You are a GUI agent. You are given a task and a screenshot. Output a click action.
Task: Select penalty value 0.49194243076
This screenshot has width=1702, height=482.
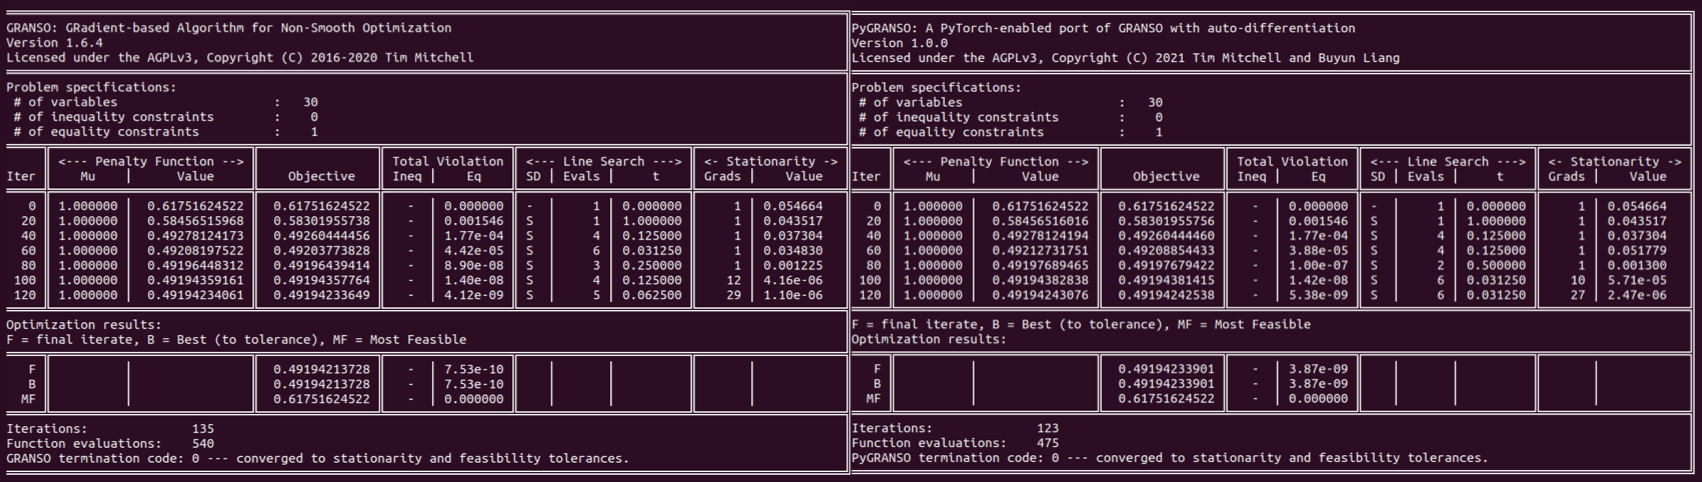click(1040, 295)
